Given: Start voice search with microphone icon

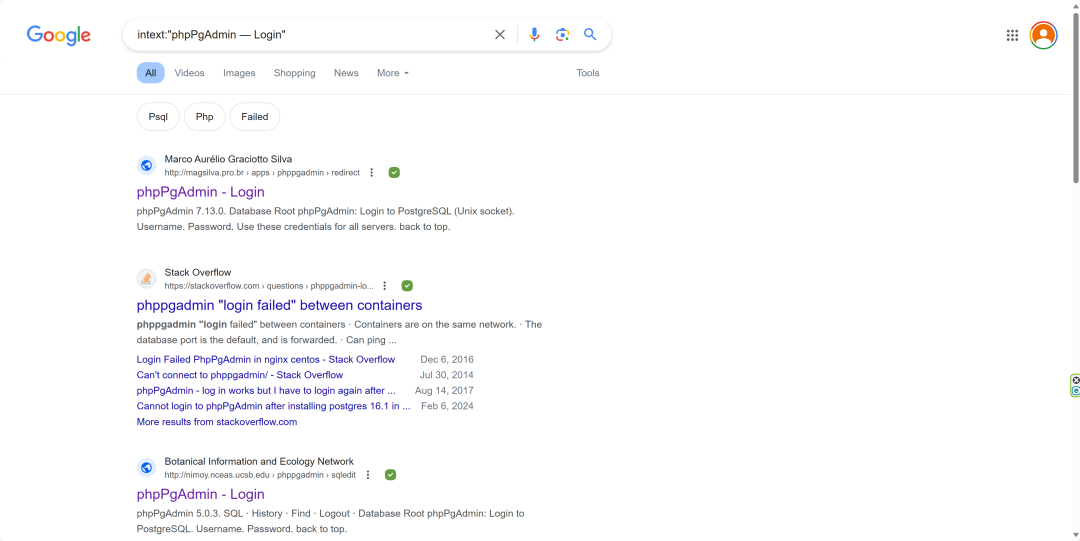Looking at the screenshot, I should pos(534,34).
